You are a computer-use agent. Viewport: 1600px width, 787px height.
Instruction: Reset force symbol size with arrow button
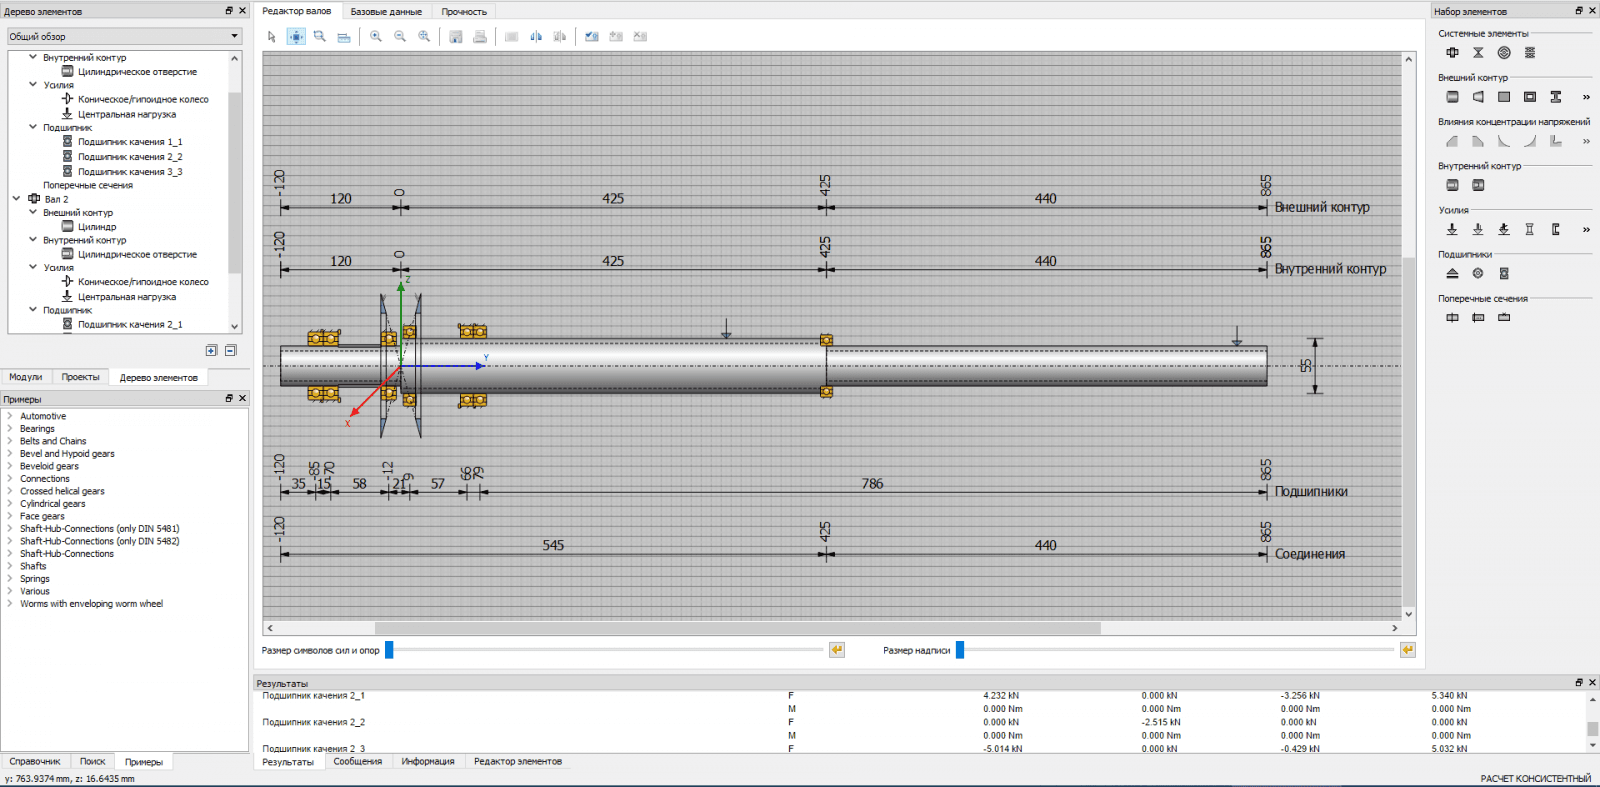(x=837, y=650)
